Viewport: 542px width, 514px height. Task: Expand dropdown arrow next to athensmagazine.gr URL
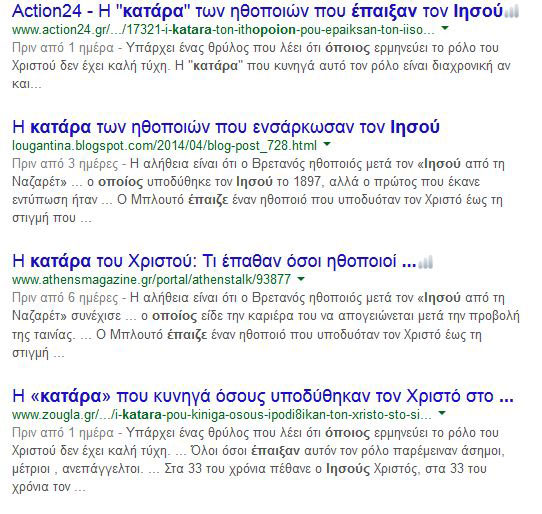click(x=301, y=278)
